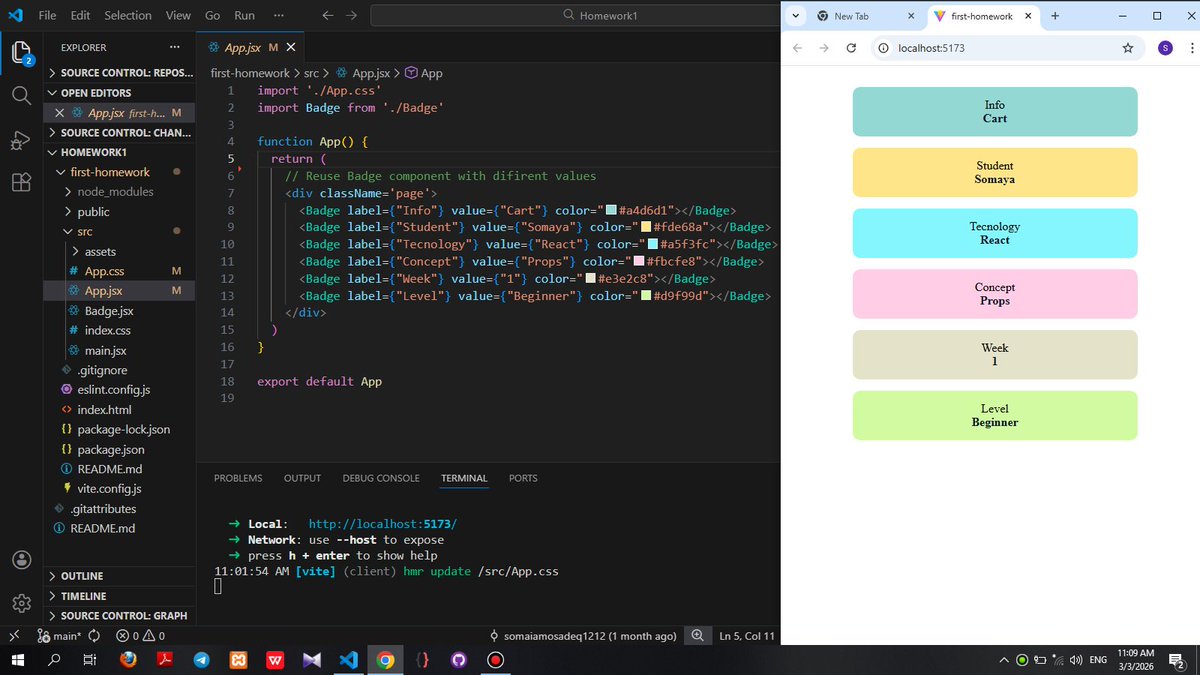Open the Manage gear icon
This screenshot has width=1200, height=675.
[21, 603]
